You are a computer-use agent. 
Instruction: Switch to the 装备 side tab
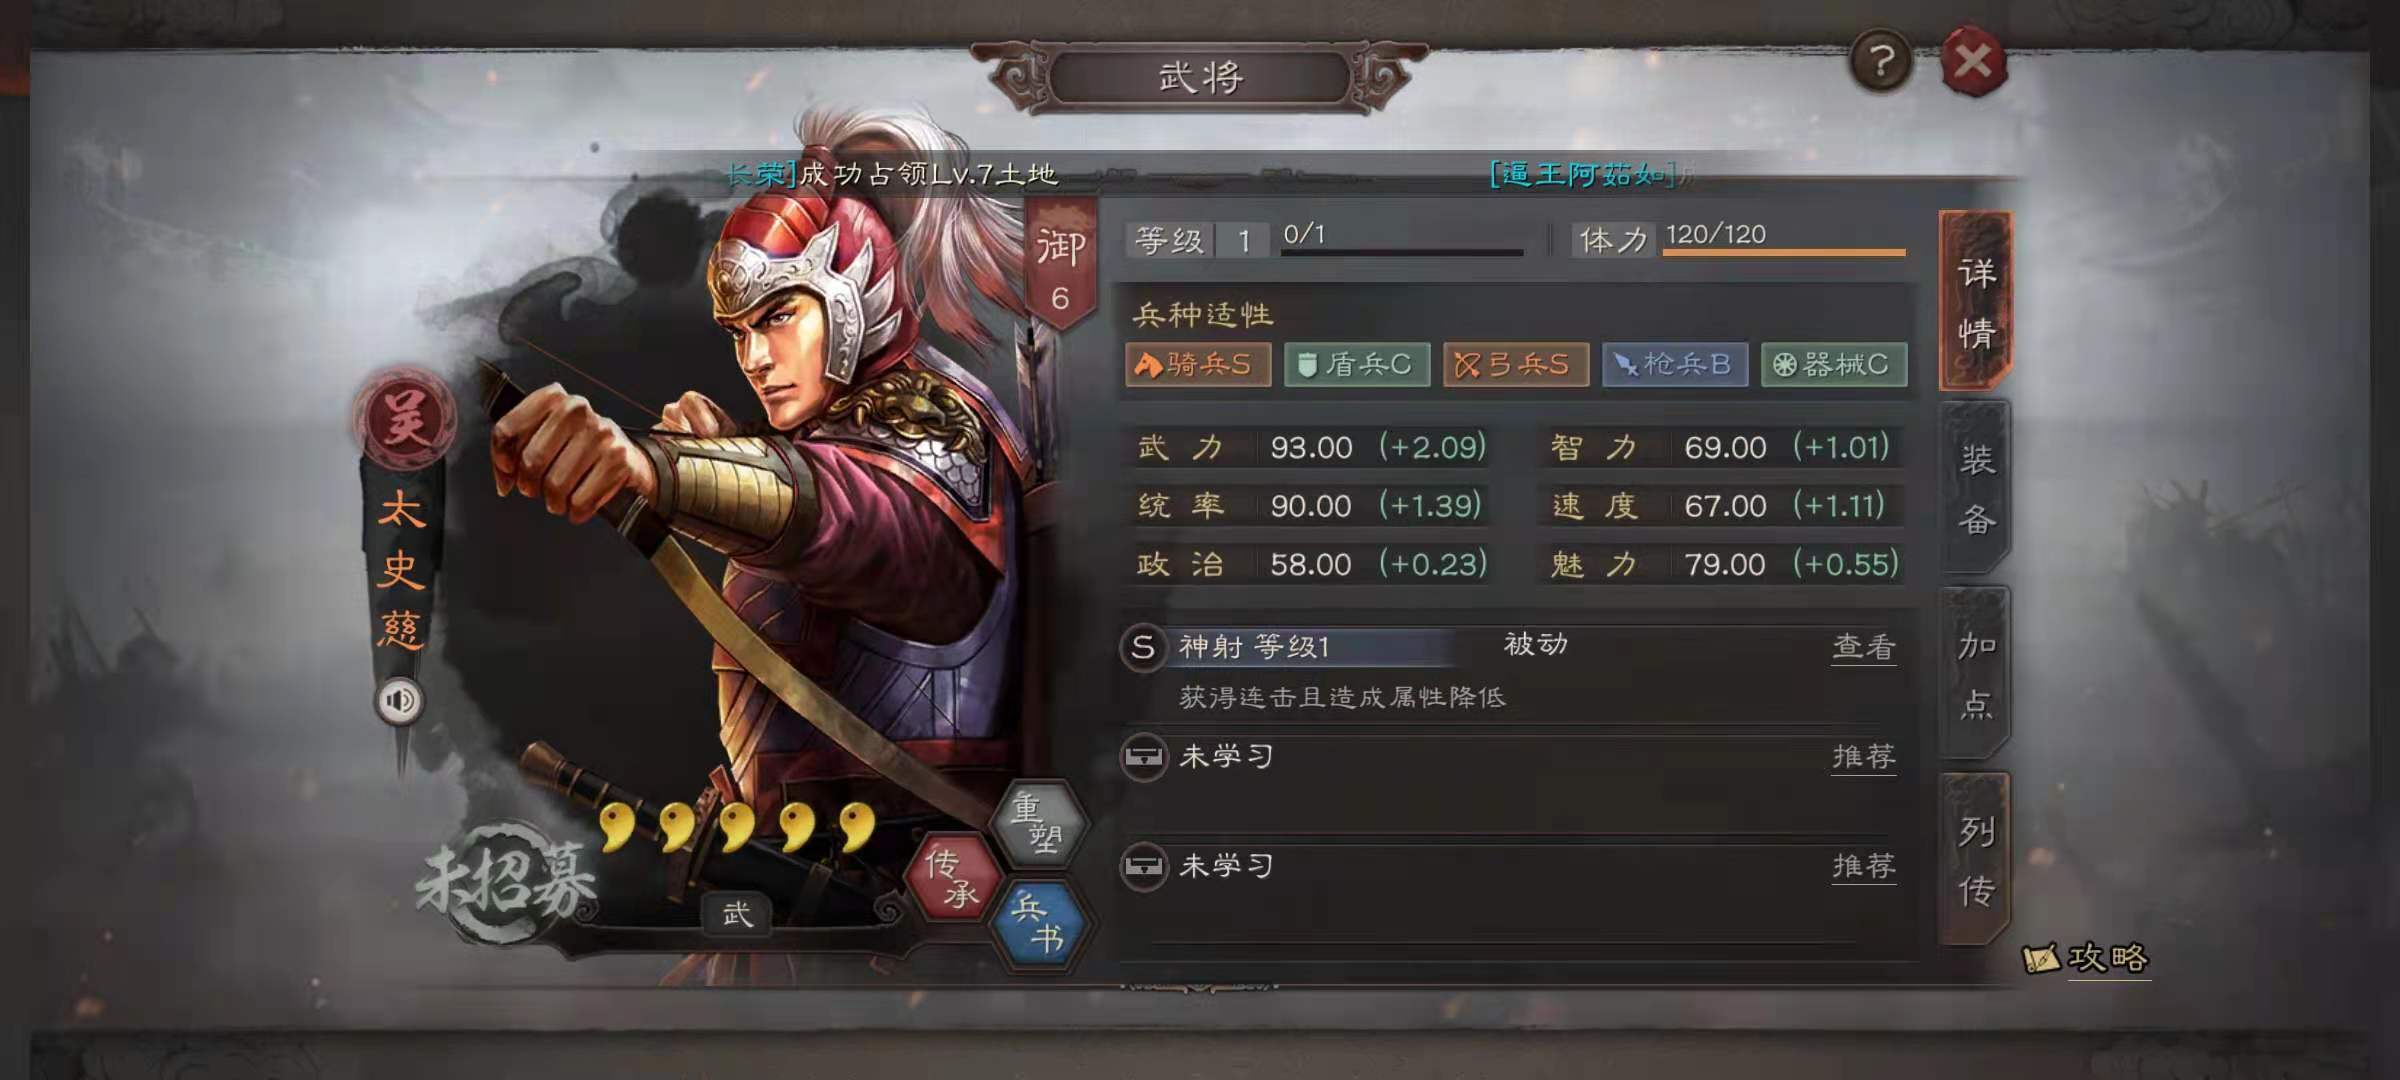pos(1975,488)
